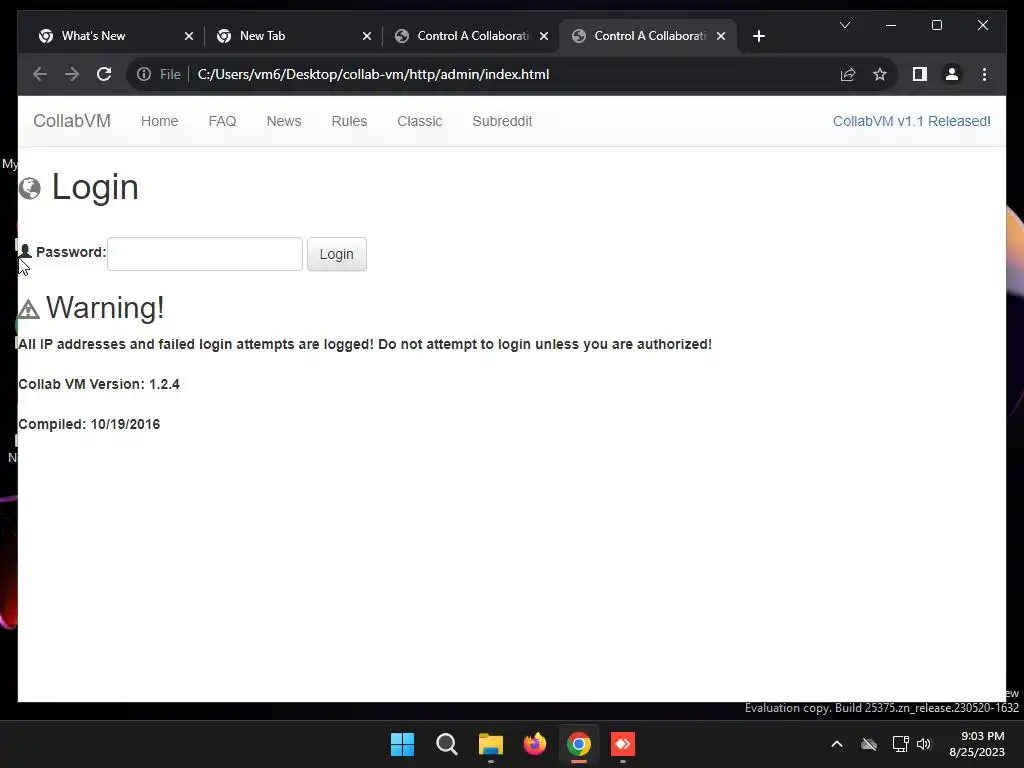Open the Chrome side panel
Viewport: 1024px width, 768px height.
click(920, 74)
